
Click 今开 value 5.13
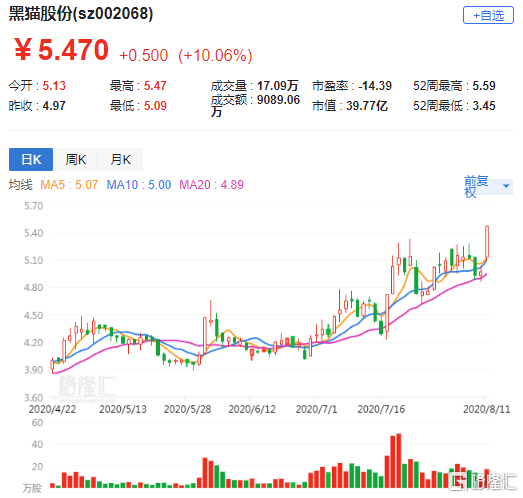pyautogui.click(x=54, y=86)
